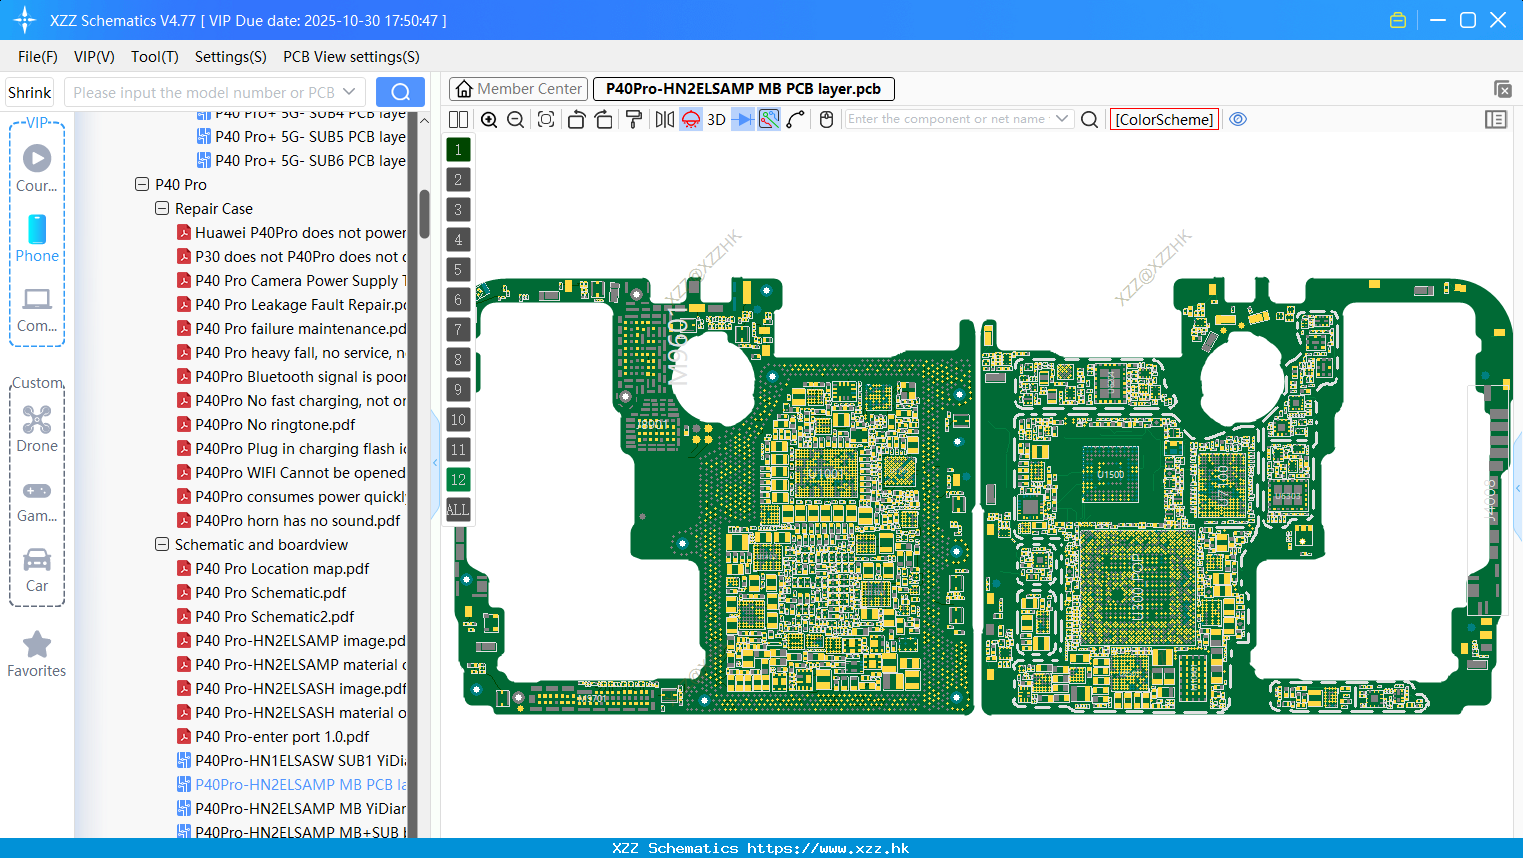The height and width of the screenshot is (858, 1523).
Task: Open the yellow toolbox icon in title bar
Action: pos(1398,20)
